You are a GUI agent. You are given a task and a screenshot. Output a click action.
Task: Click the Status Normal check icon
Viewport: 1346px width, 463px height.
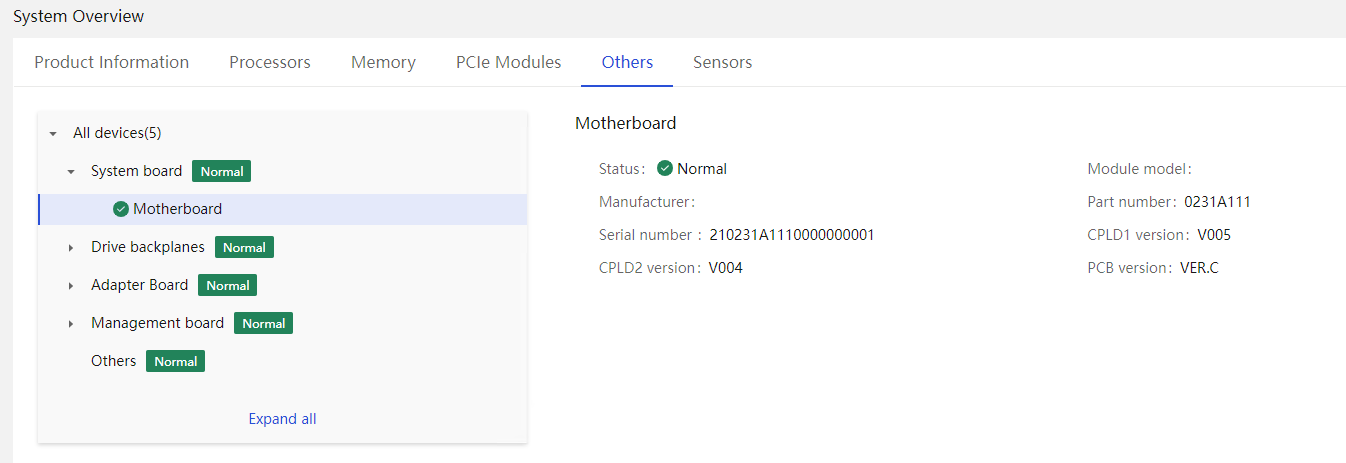[665, 168]
